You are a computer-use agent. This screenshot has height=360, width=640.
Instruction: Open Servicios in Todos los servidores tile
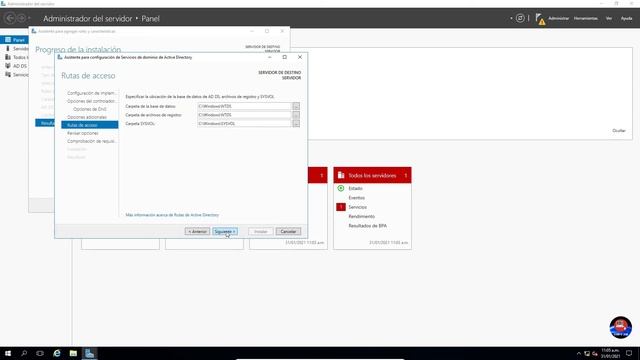358,207
